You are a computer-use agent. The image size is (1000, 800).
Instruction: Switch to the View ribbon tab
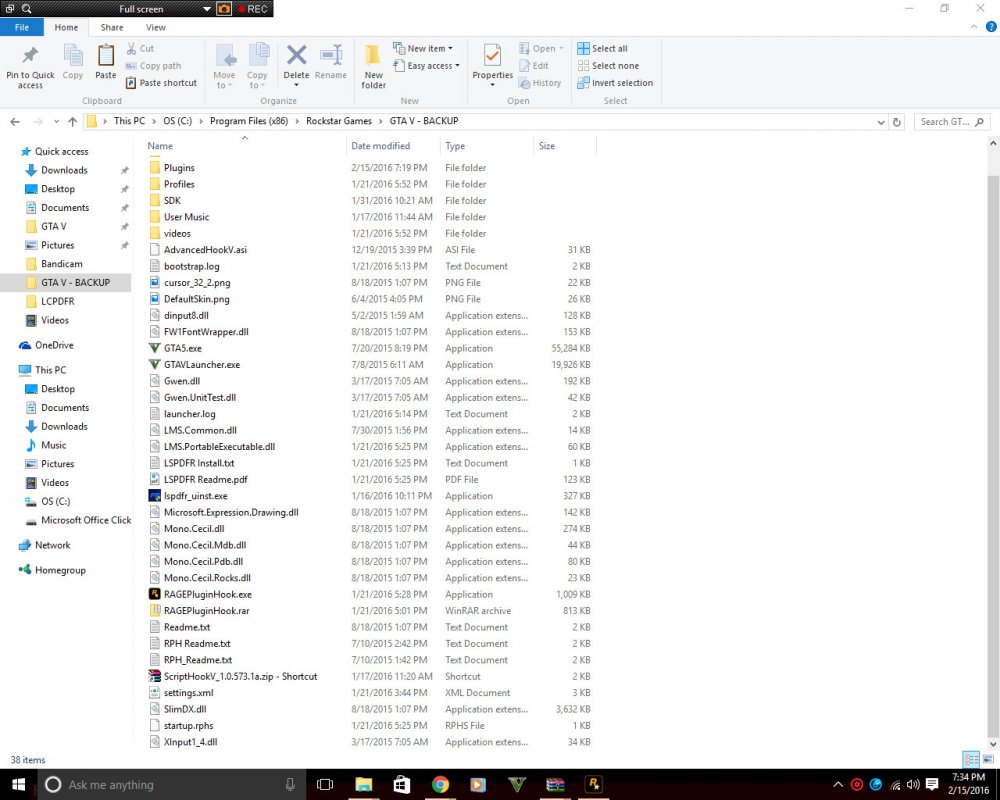pyautogui.click(x=156, y=27)
